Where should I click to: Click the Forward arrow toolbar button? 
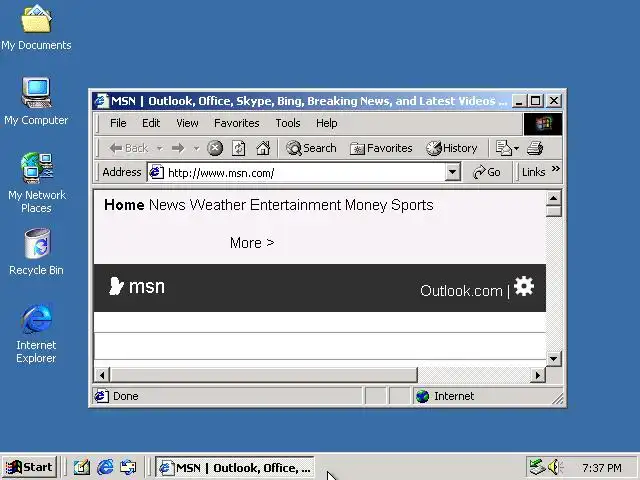[178, 148]
